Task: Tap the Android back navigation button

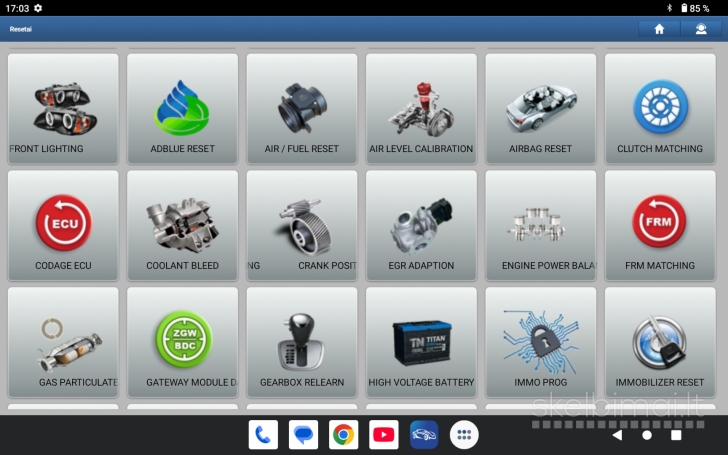Action: pyautogui.click(x=617, y=435)
